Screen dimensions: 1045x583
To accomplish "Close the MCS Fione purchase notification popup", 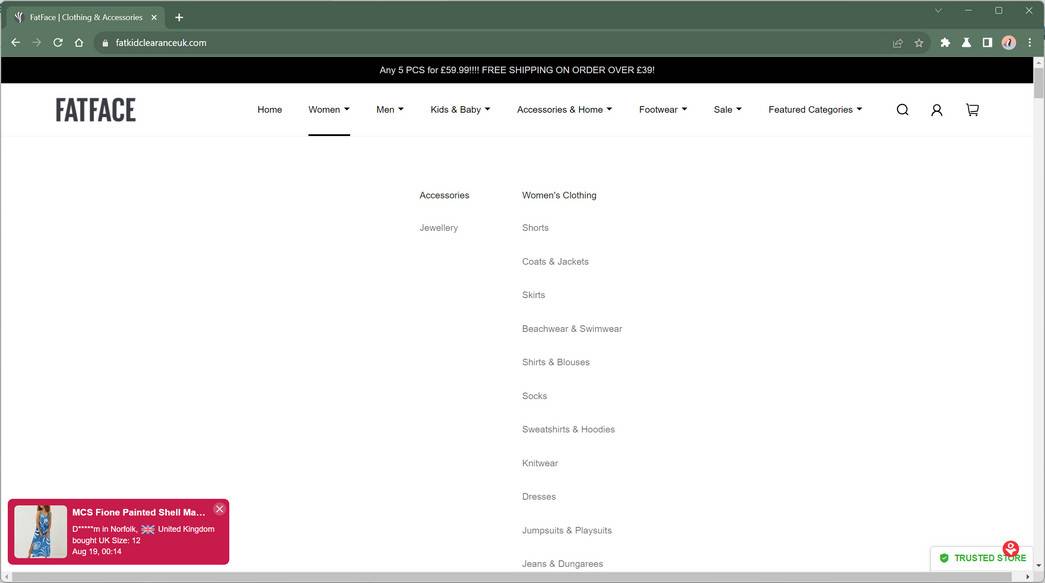I will 219,509.
